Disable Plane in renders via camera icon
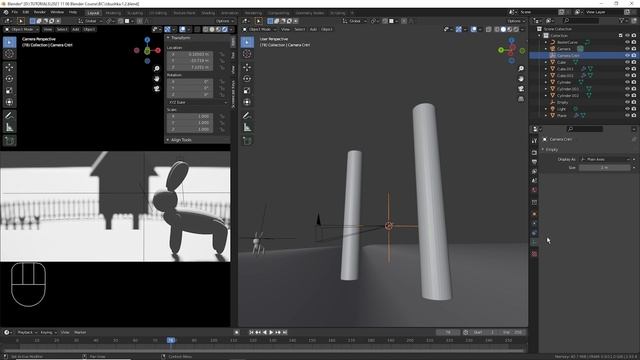 [x=634, y=116]
